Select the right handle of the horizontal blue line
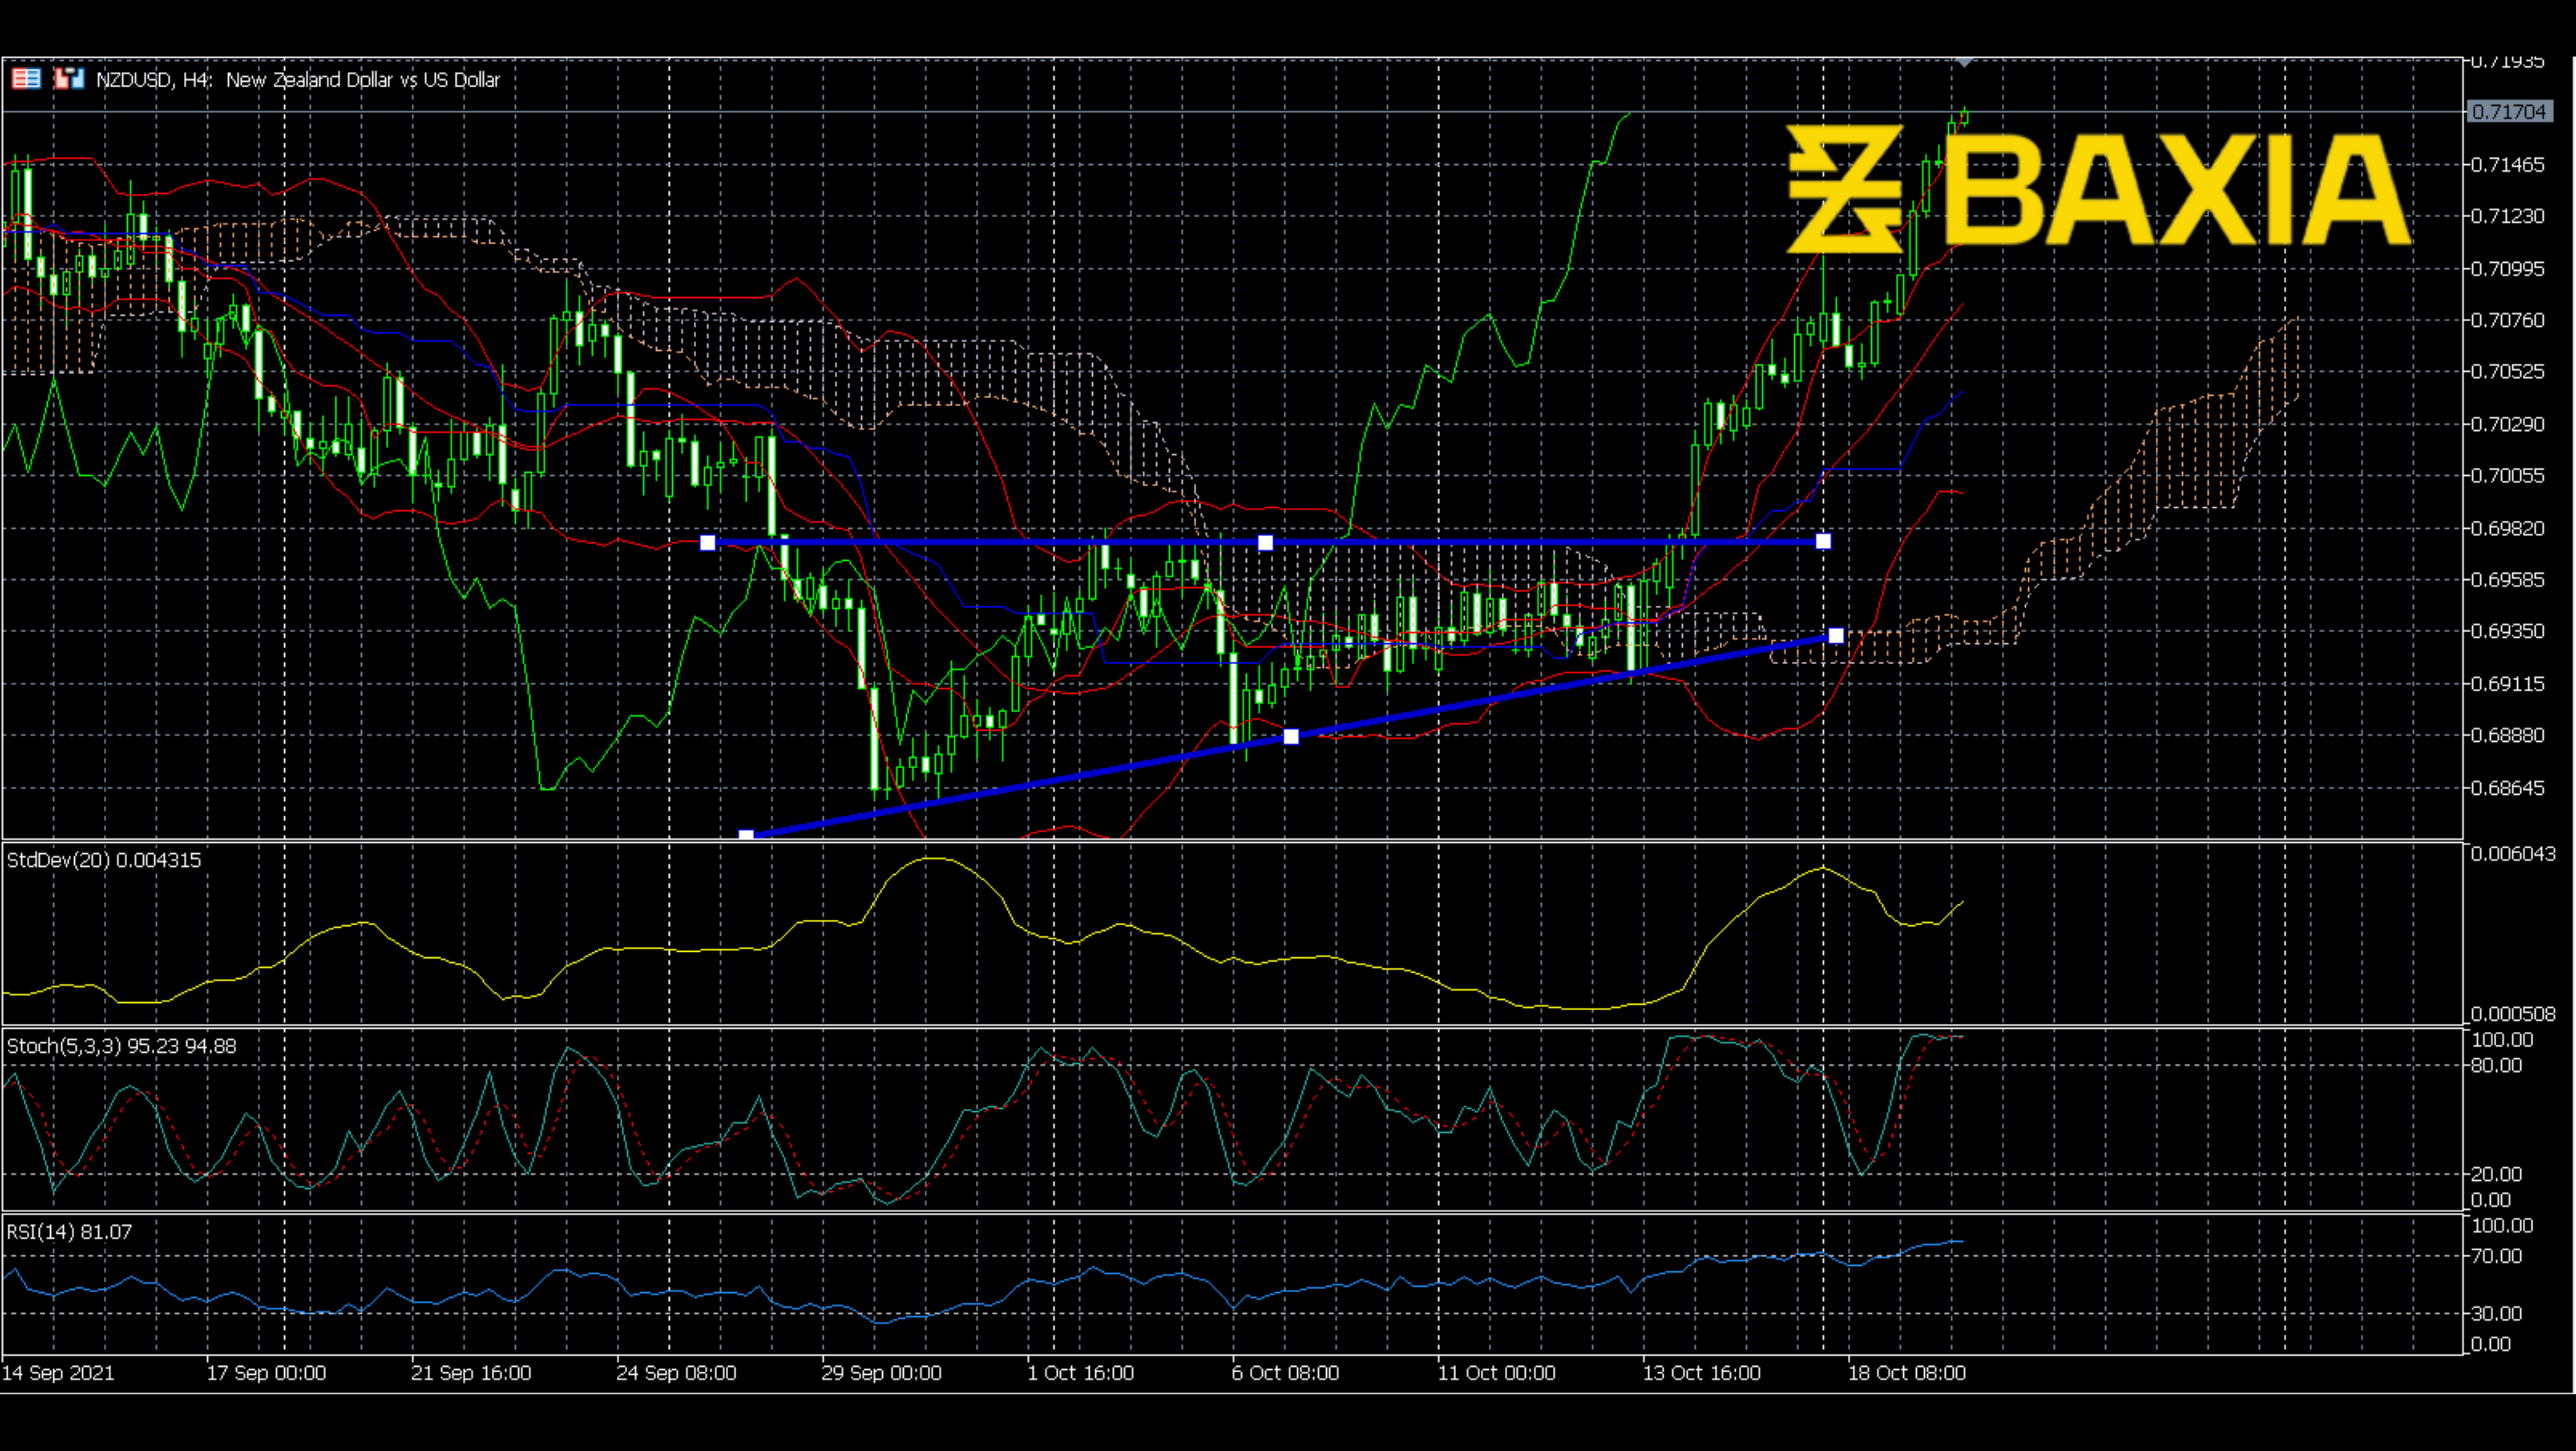Screen dimensions: 2576x1451 pyautogui.click(x=1823, y=541)
